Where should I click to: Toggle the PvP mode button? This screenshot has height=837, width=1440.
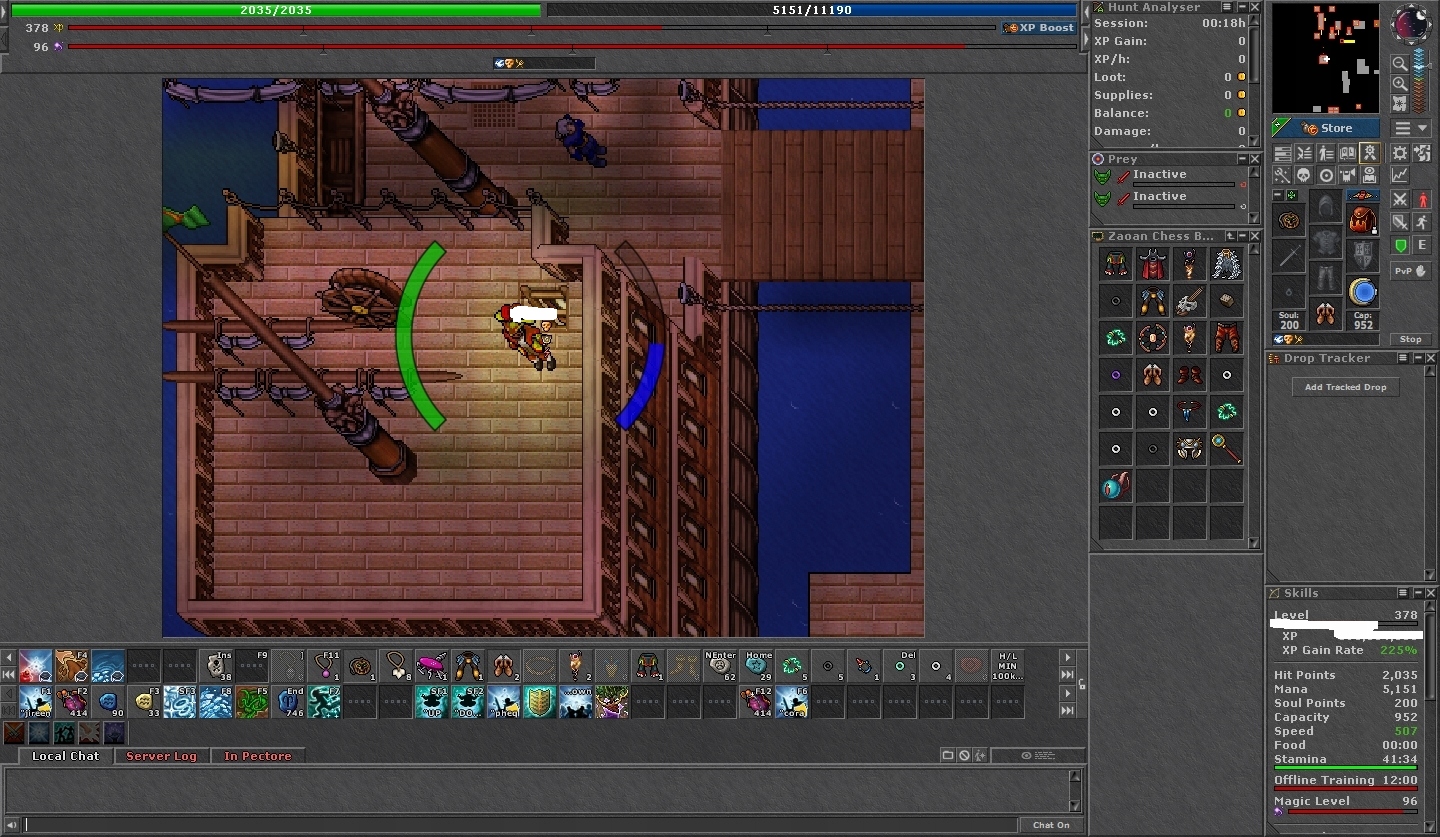point(1410,271)
